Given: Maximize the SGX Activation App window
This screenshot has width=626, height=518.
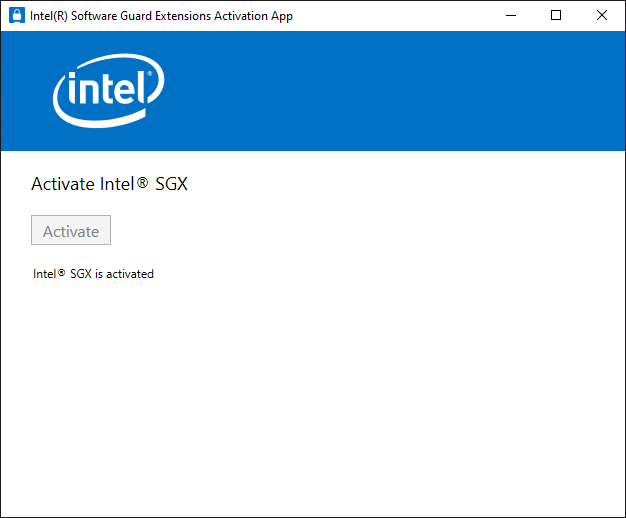Looking at the screenshot, I should pyautogui.click(x=556, y=16).
